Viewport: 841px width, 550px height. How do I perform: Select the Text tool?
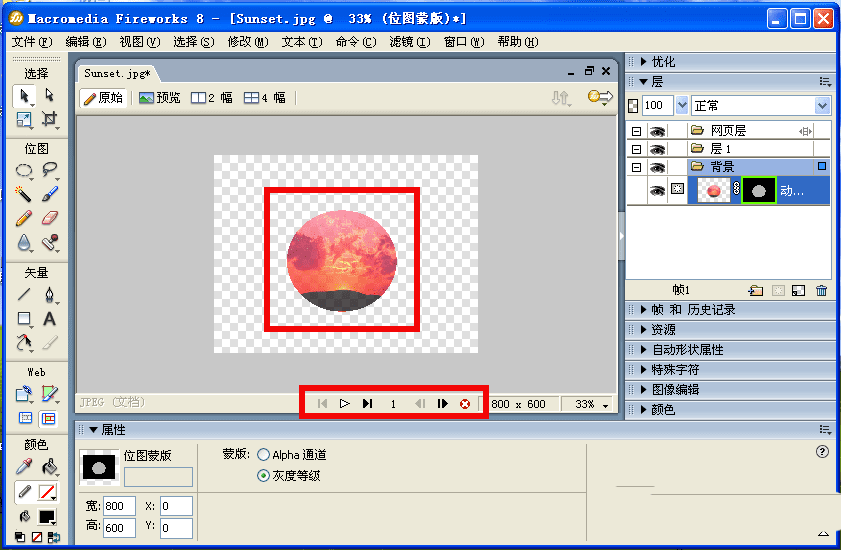click(49, 319)
